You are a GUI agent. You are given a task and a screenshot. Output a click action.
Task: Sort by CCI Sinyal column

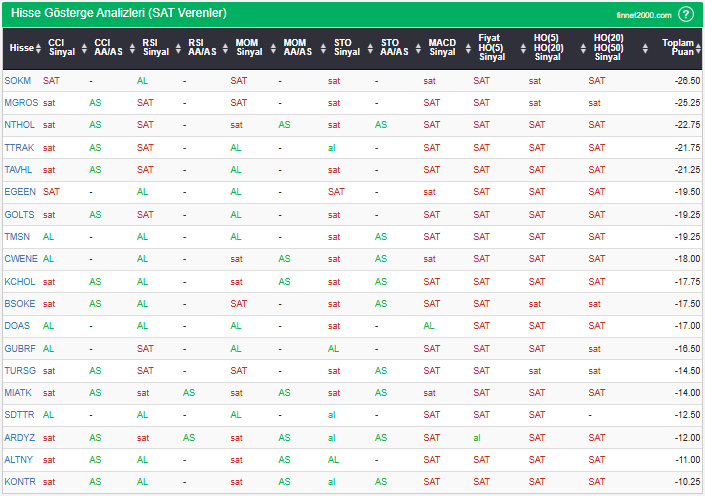(x=60, y=47)
